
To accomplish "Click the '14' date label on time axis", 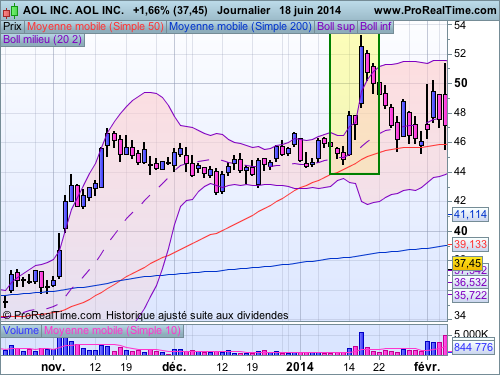I will pyautogui.click(x=349, y=367).
